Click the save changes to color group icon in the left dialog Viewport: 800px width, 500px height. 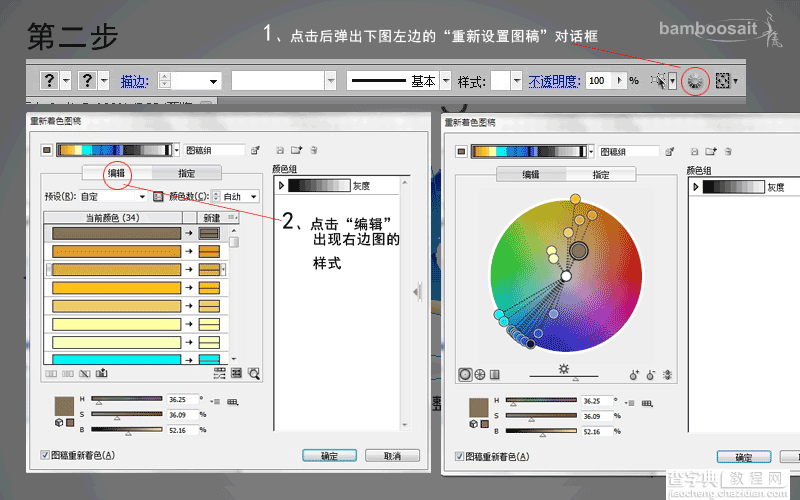(280, 150)
